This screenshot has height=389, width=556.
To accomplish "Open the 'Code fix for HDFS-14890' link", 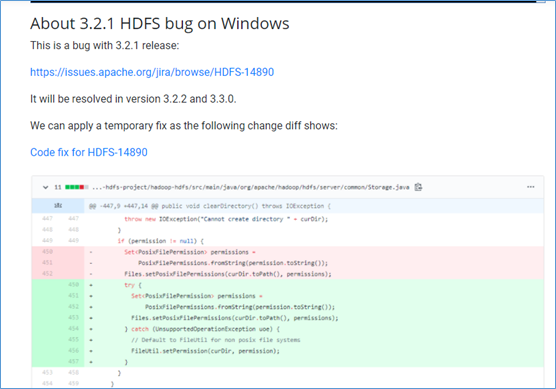I will tap(89, 152).
